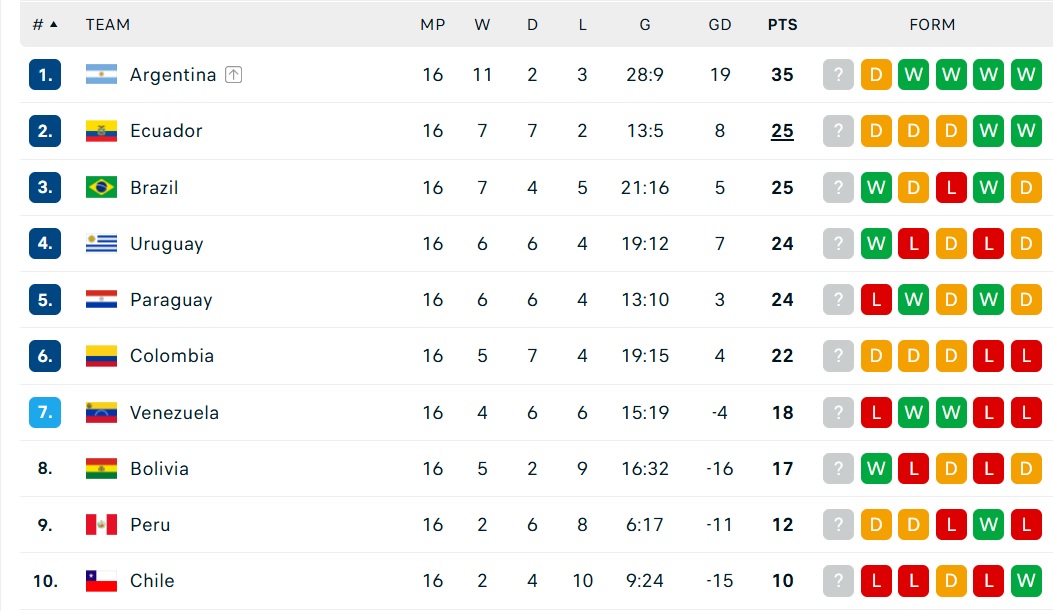
Task: Click Chile's green W form badge
Action: 1026,581
